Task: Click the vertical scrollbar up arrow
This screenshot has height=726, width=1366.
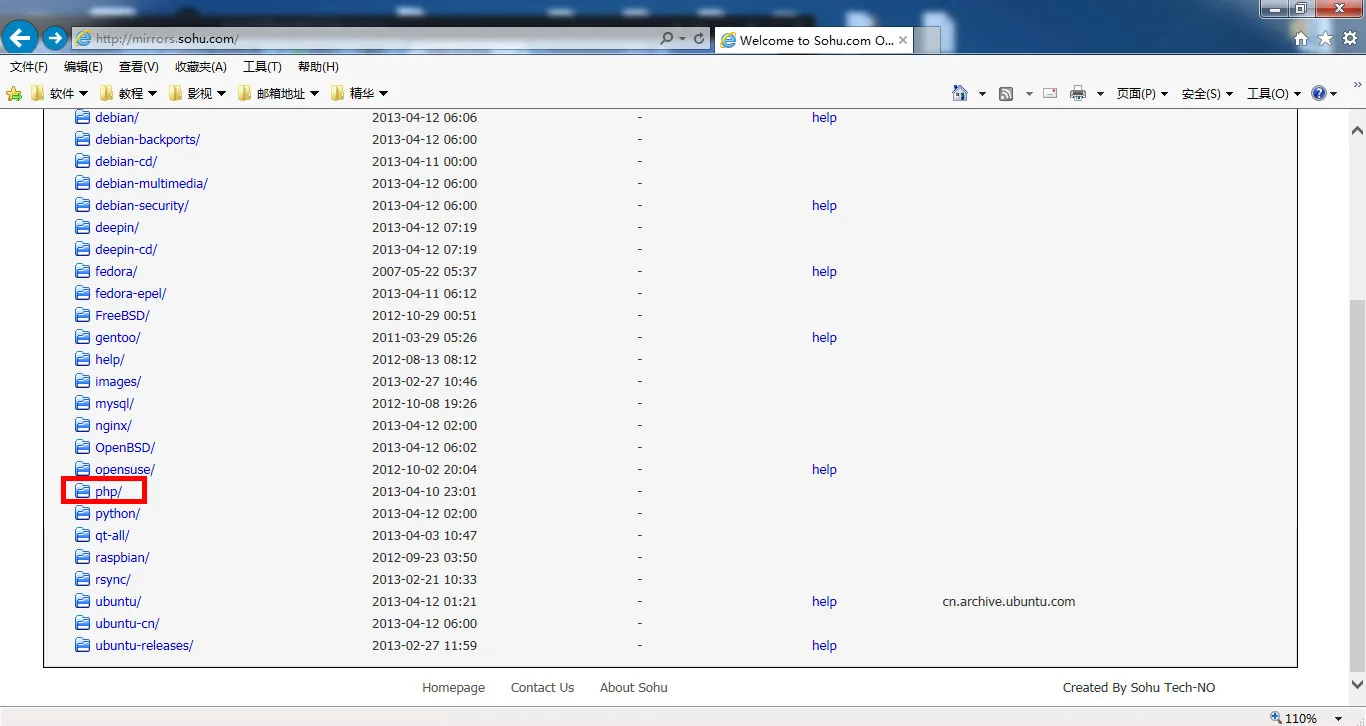Action: click(x=1357, y=130)
